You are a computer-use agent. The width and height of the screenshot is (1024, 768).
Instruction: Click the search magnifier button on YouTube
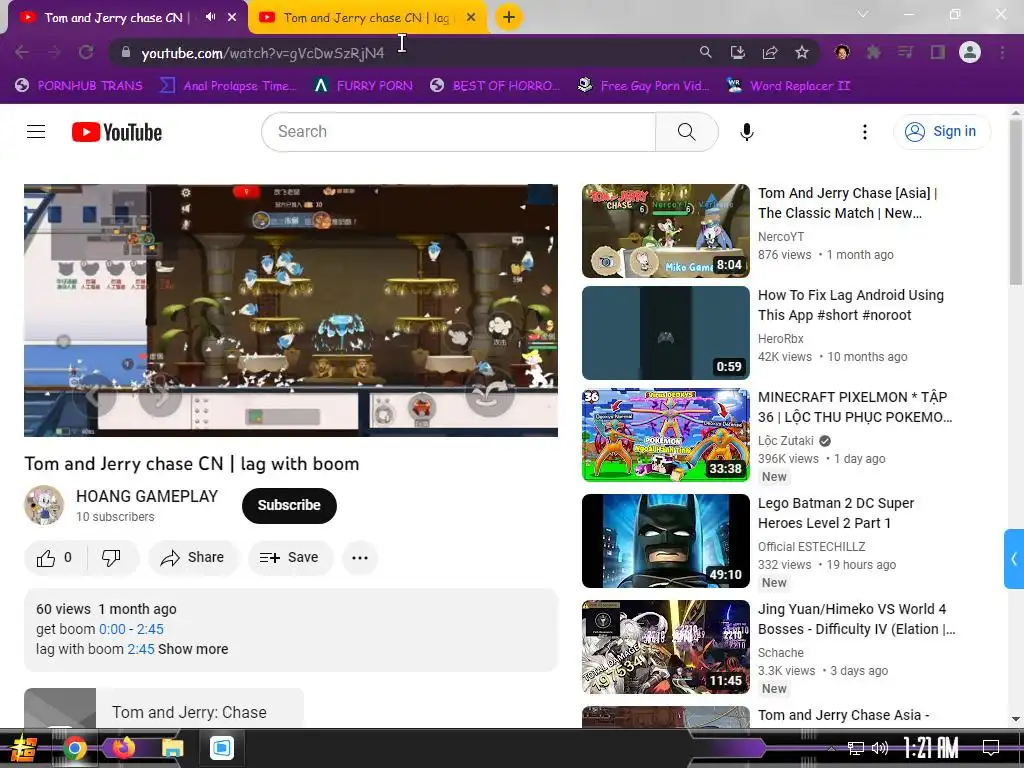(686, 132)
